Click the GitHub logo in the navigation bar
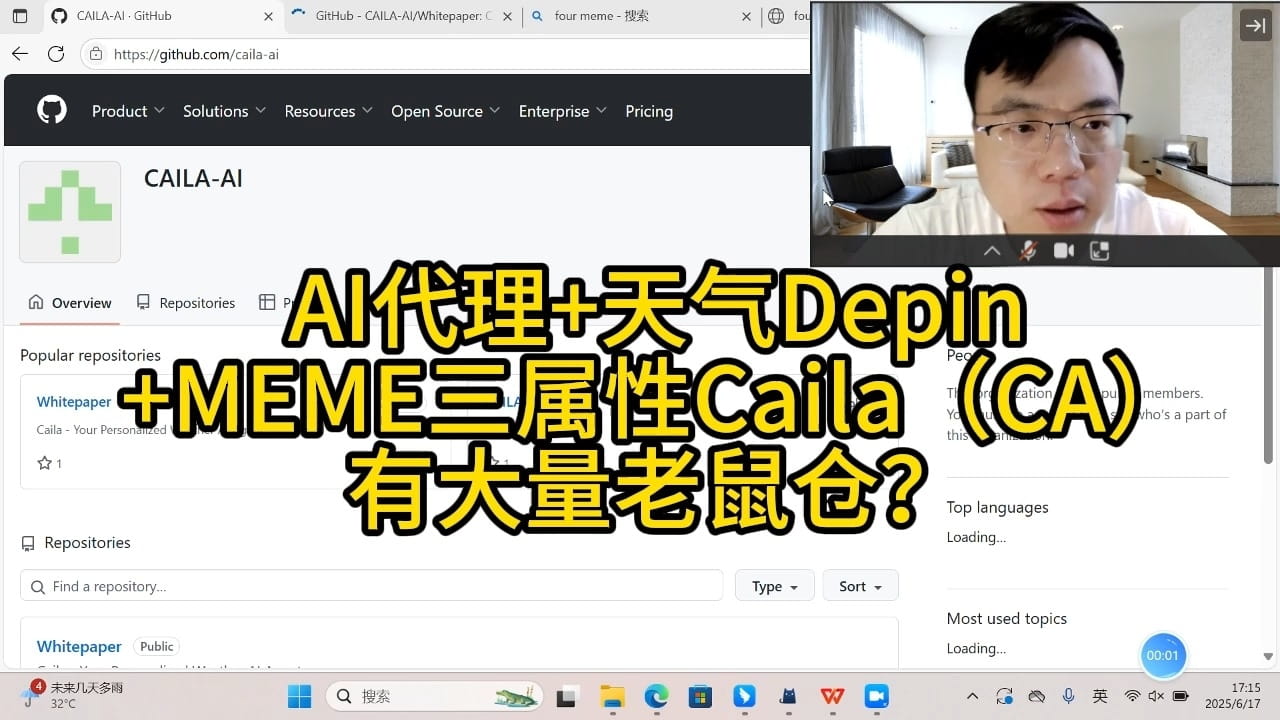1280x720 pixels. click(x=51, y=110)
